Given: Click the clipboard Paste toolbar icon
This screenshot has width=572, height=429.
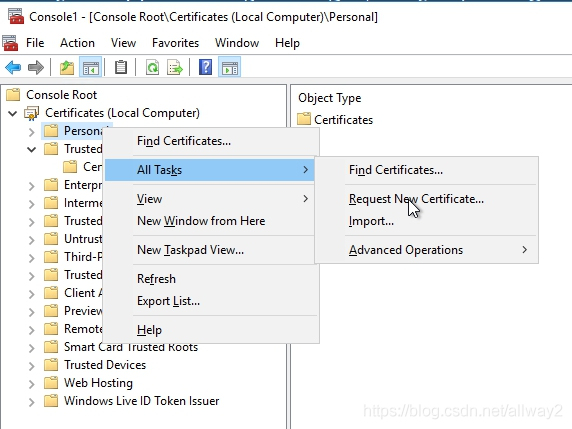Looking at the screenshot, I should coord(121,67).
